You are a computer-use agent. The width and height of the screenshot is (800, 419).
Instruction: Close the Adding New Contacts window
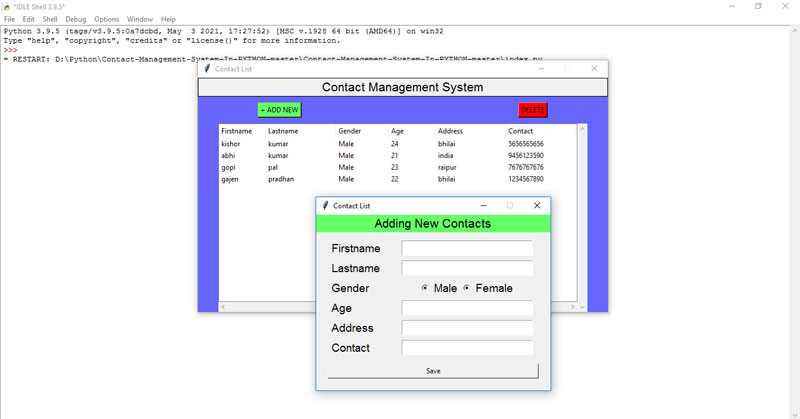(x=537, y=206)
